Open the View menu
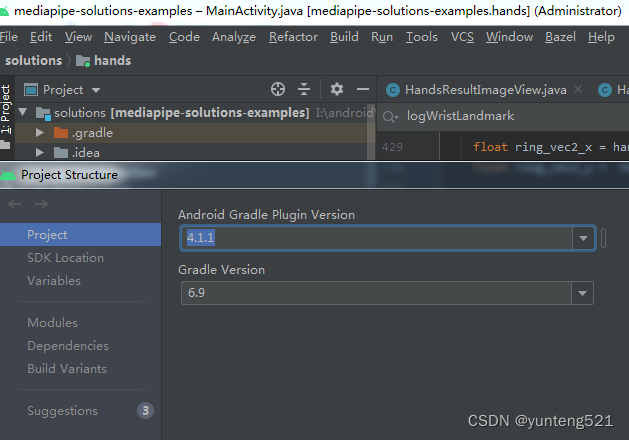Viewport: 629px width, 440px height. point(78,37)
